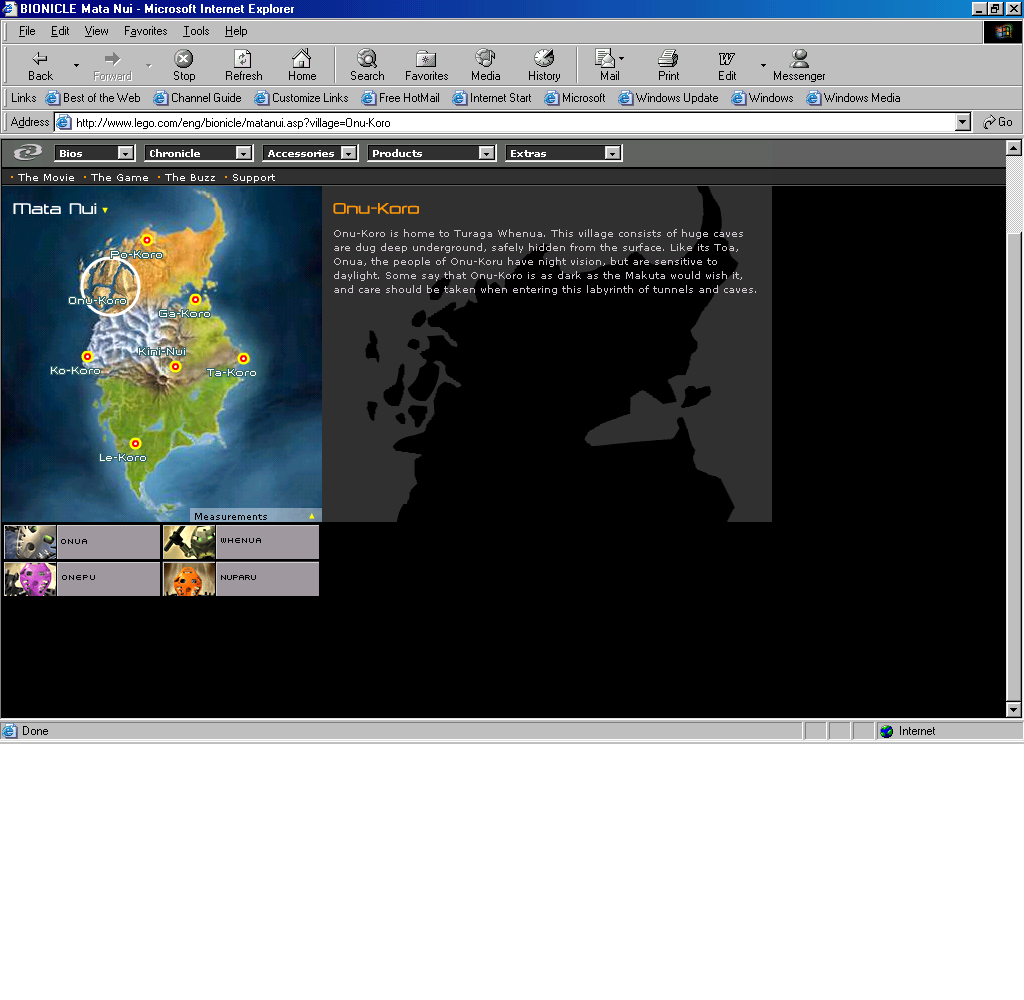
Task: Select the Le-Koro map marker
Action: (135, 444)
